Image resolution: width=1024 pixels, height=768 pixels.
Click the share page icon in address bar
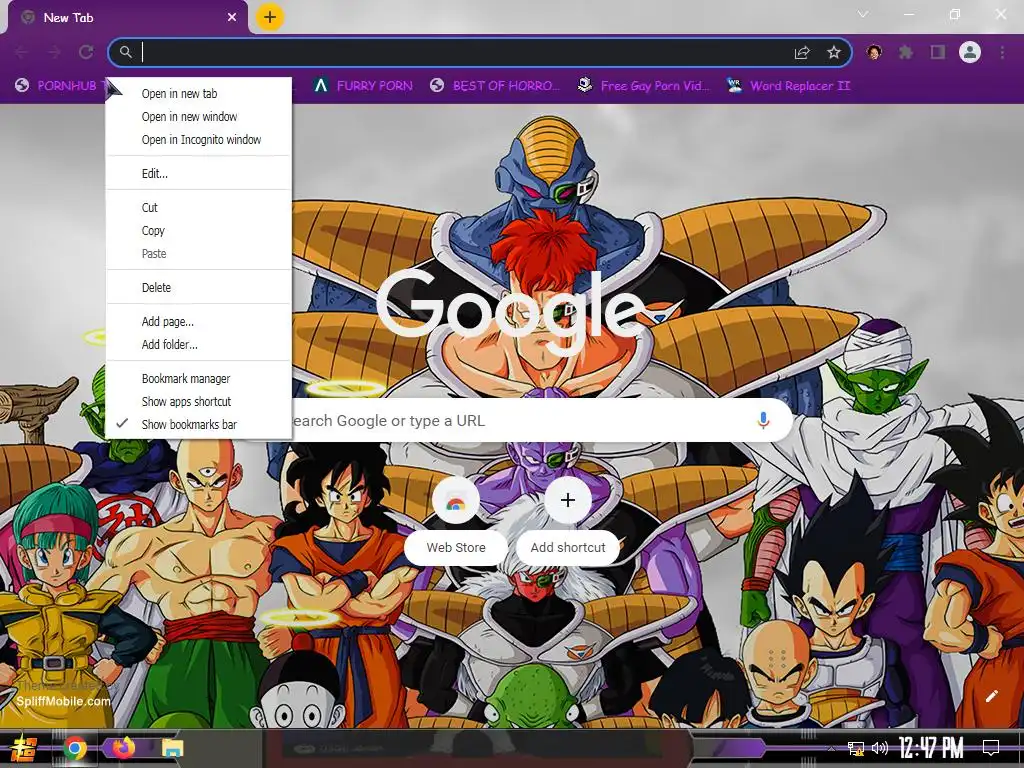[x=802, y=53]
